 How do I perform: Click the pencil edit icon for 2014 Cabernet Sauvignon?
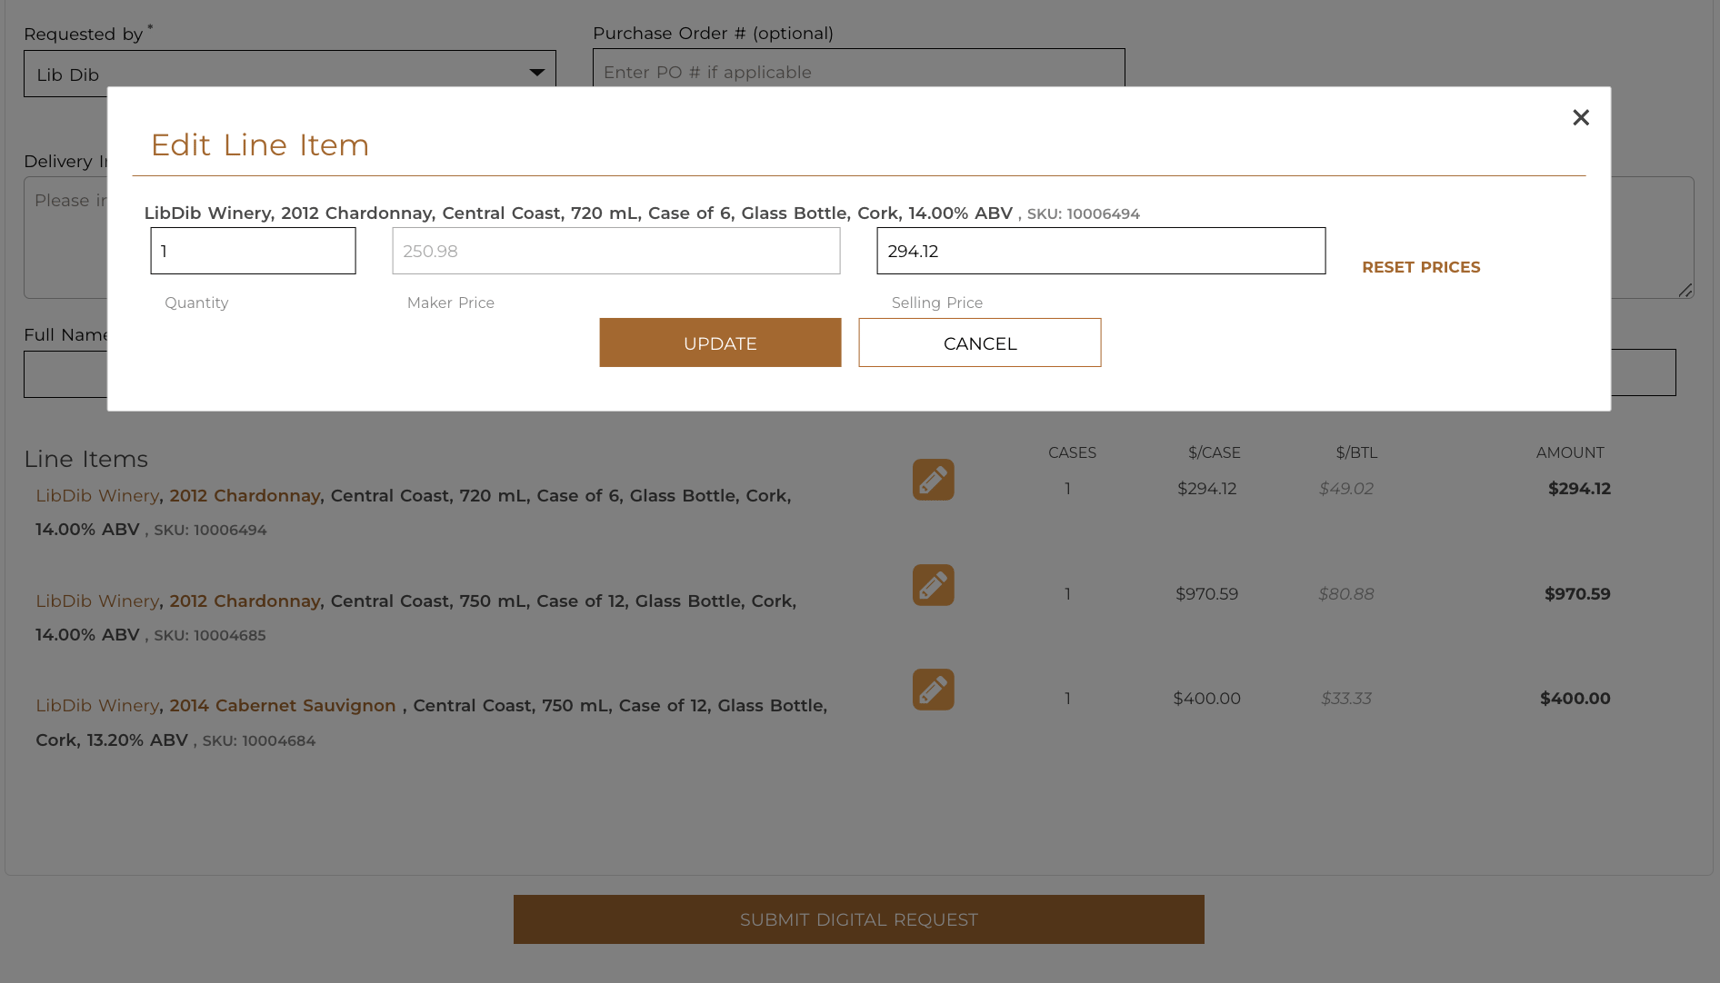point(932,689)
